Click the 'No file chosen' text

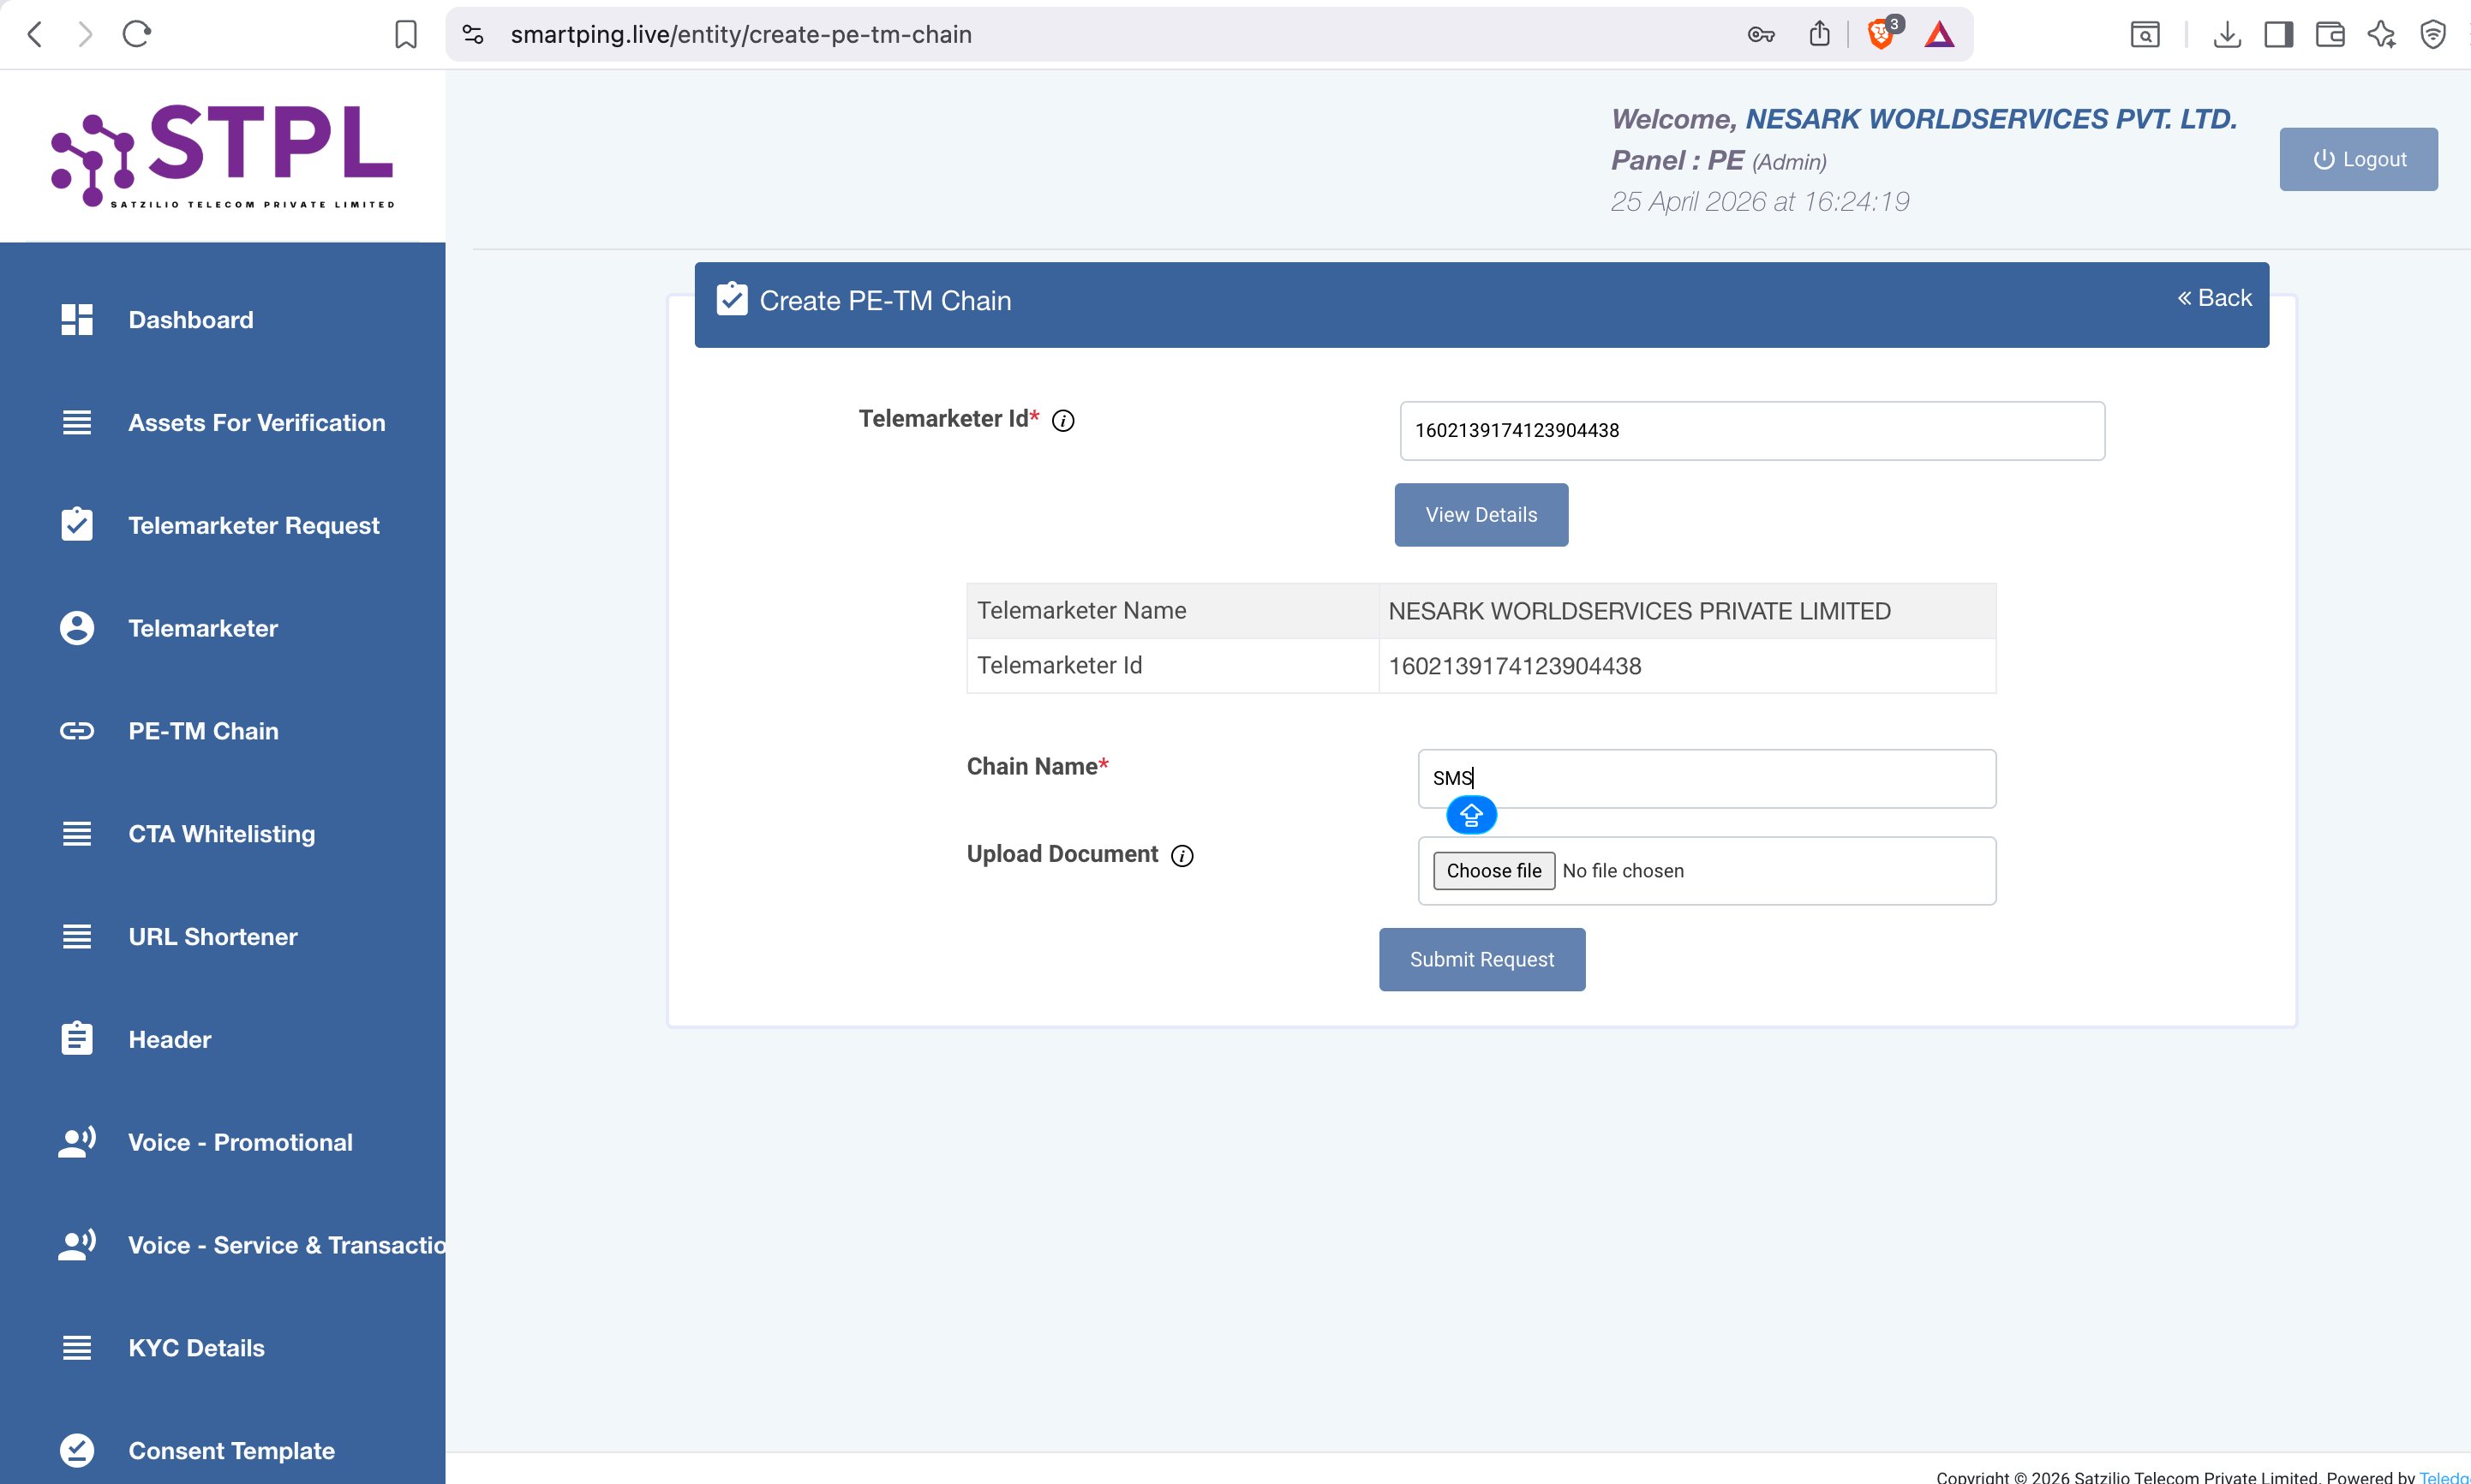coord(1623,871)
